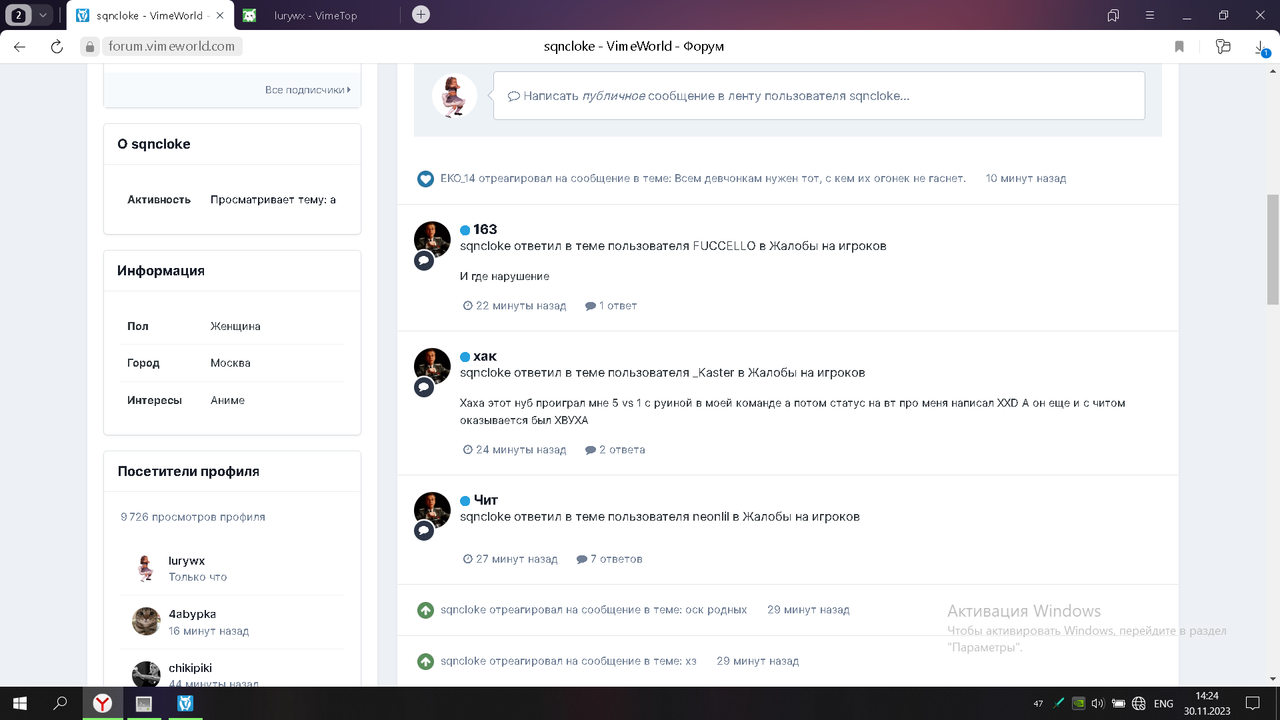Image resolution: width=1280 pixels, height=720 pixels.
Task: Switch to 'lurywx - VimeTop' tab
Action: pos(315,15)
